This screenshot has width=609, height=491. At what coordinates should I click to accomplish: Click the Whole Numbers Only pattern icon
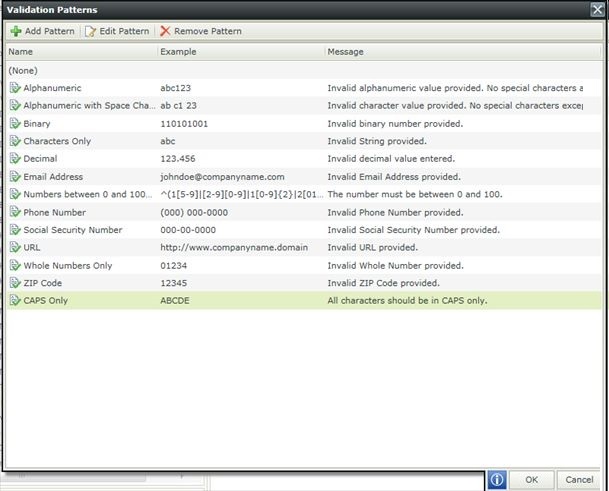[15, 265]
